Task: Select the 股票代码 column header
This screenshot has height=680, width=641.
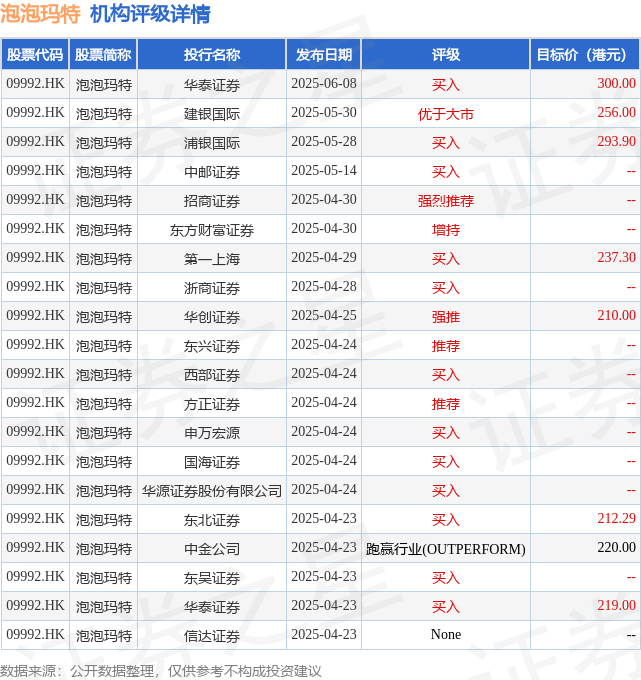Action: click(x=35, y=55)
